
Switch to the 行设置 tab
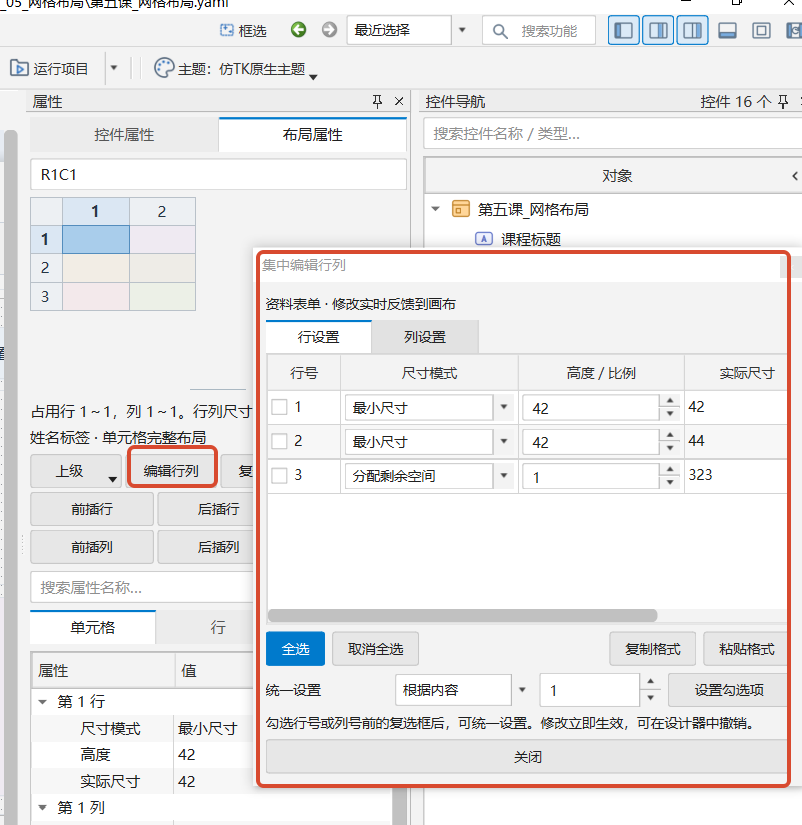(318, 337)
